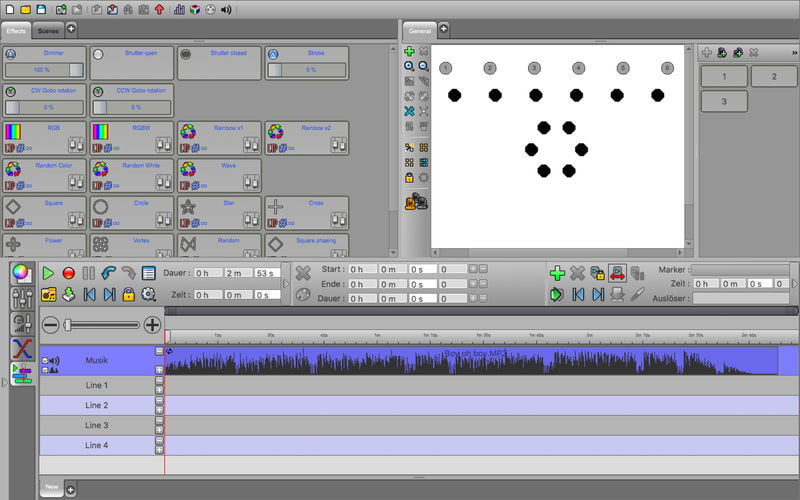Expand the left side panel triangle
Viewport: 800px width, 500px height.
pyautogui.click(x=5, y=382)
